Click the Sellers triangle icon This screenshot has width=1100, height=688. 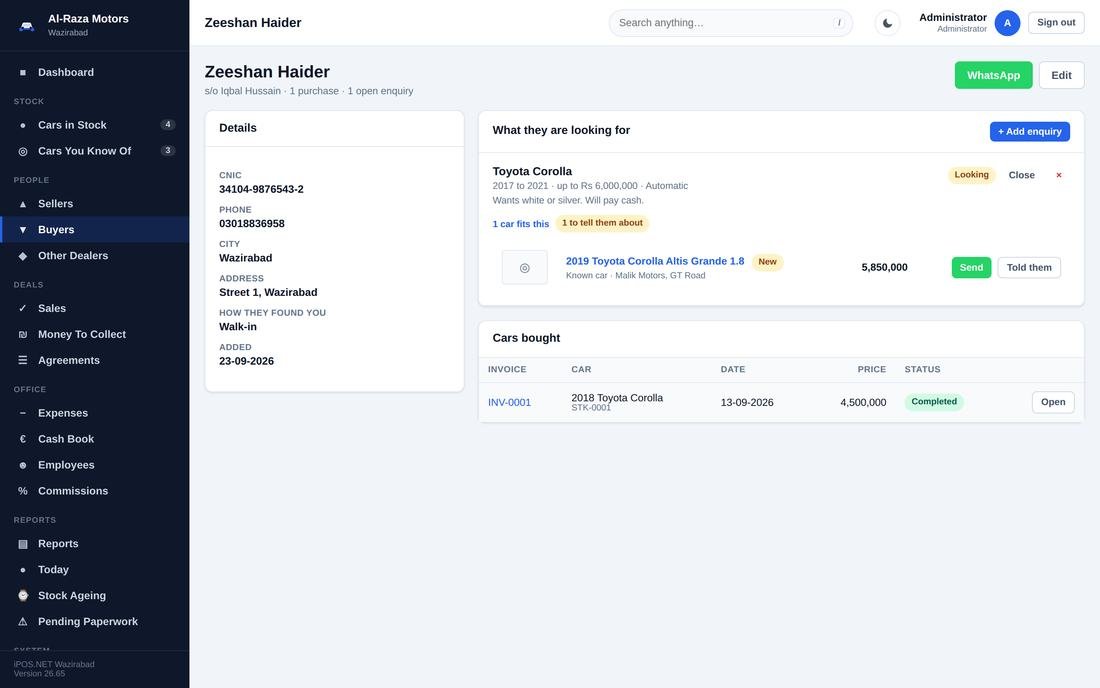pos(22,203)
